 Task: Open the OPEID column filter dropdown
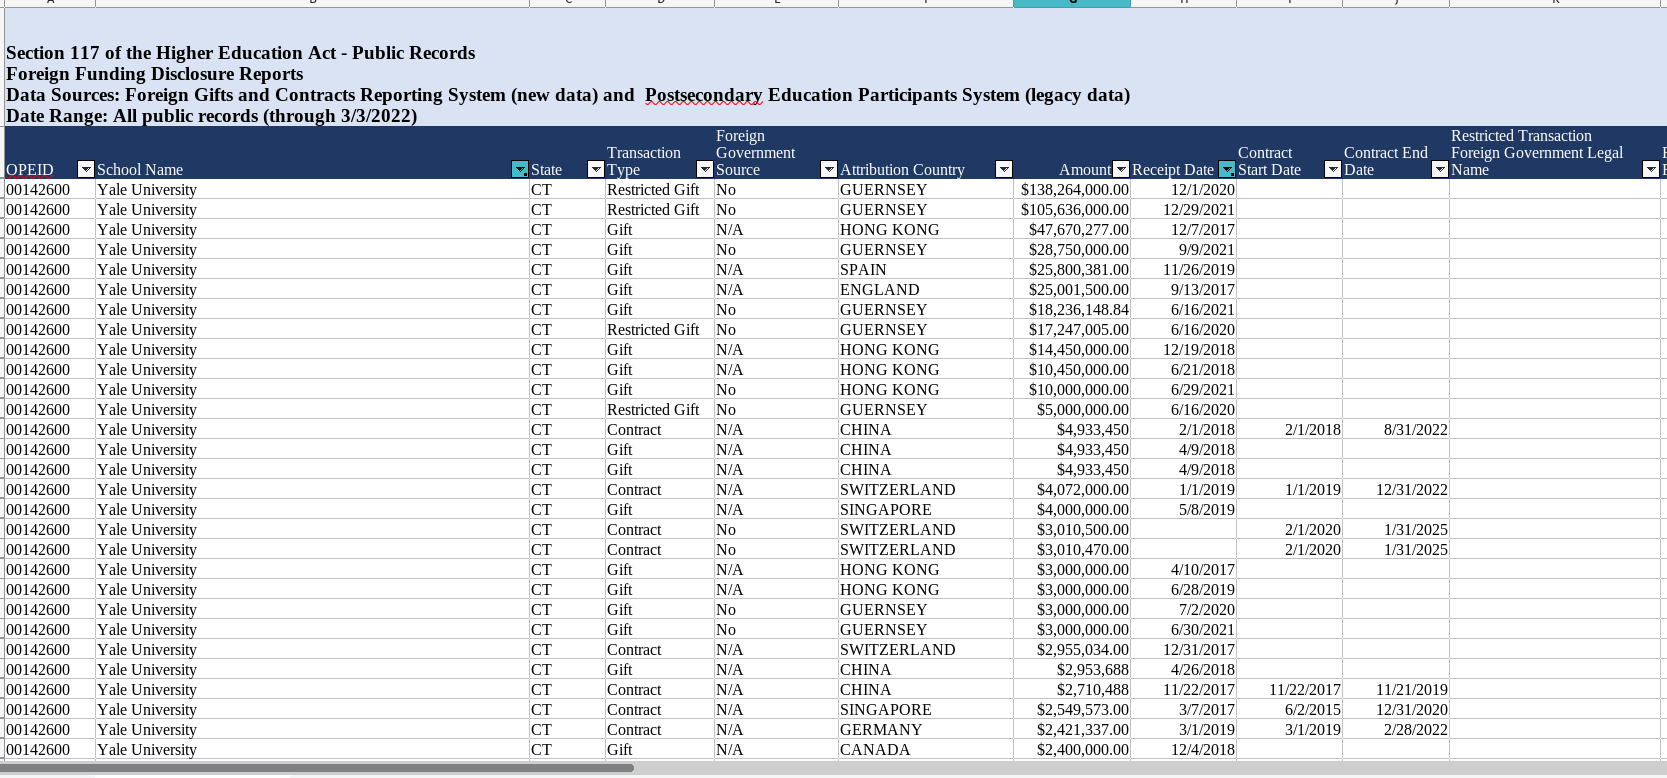[x=86, y=170]
